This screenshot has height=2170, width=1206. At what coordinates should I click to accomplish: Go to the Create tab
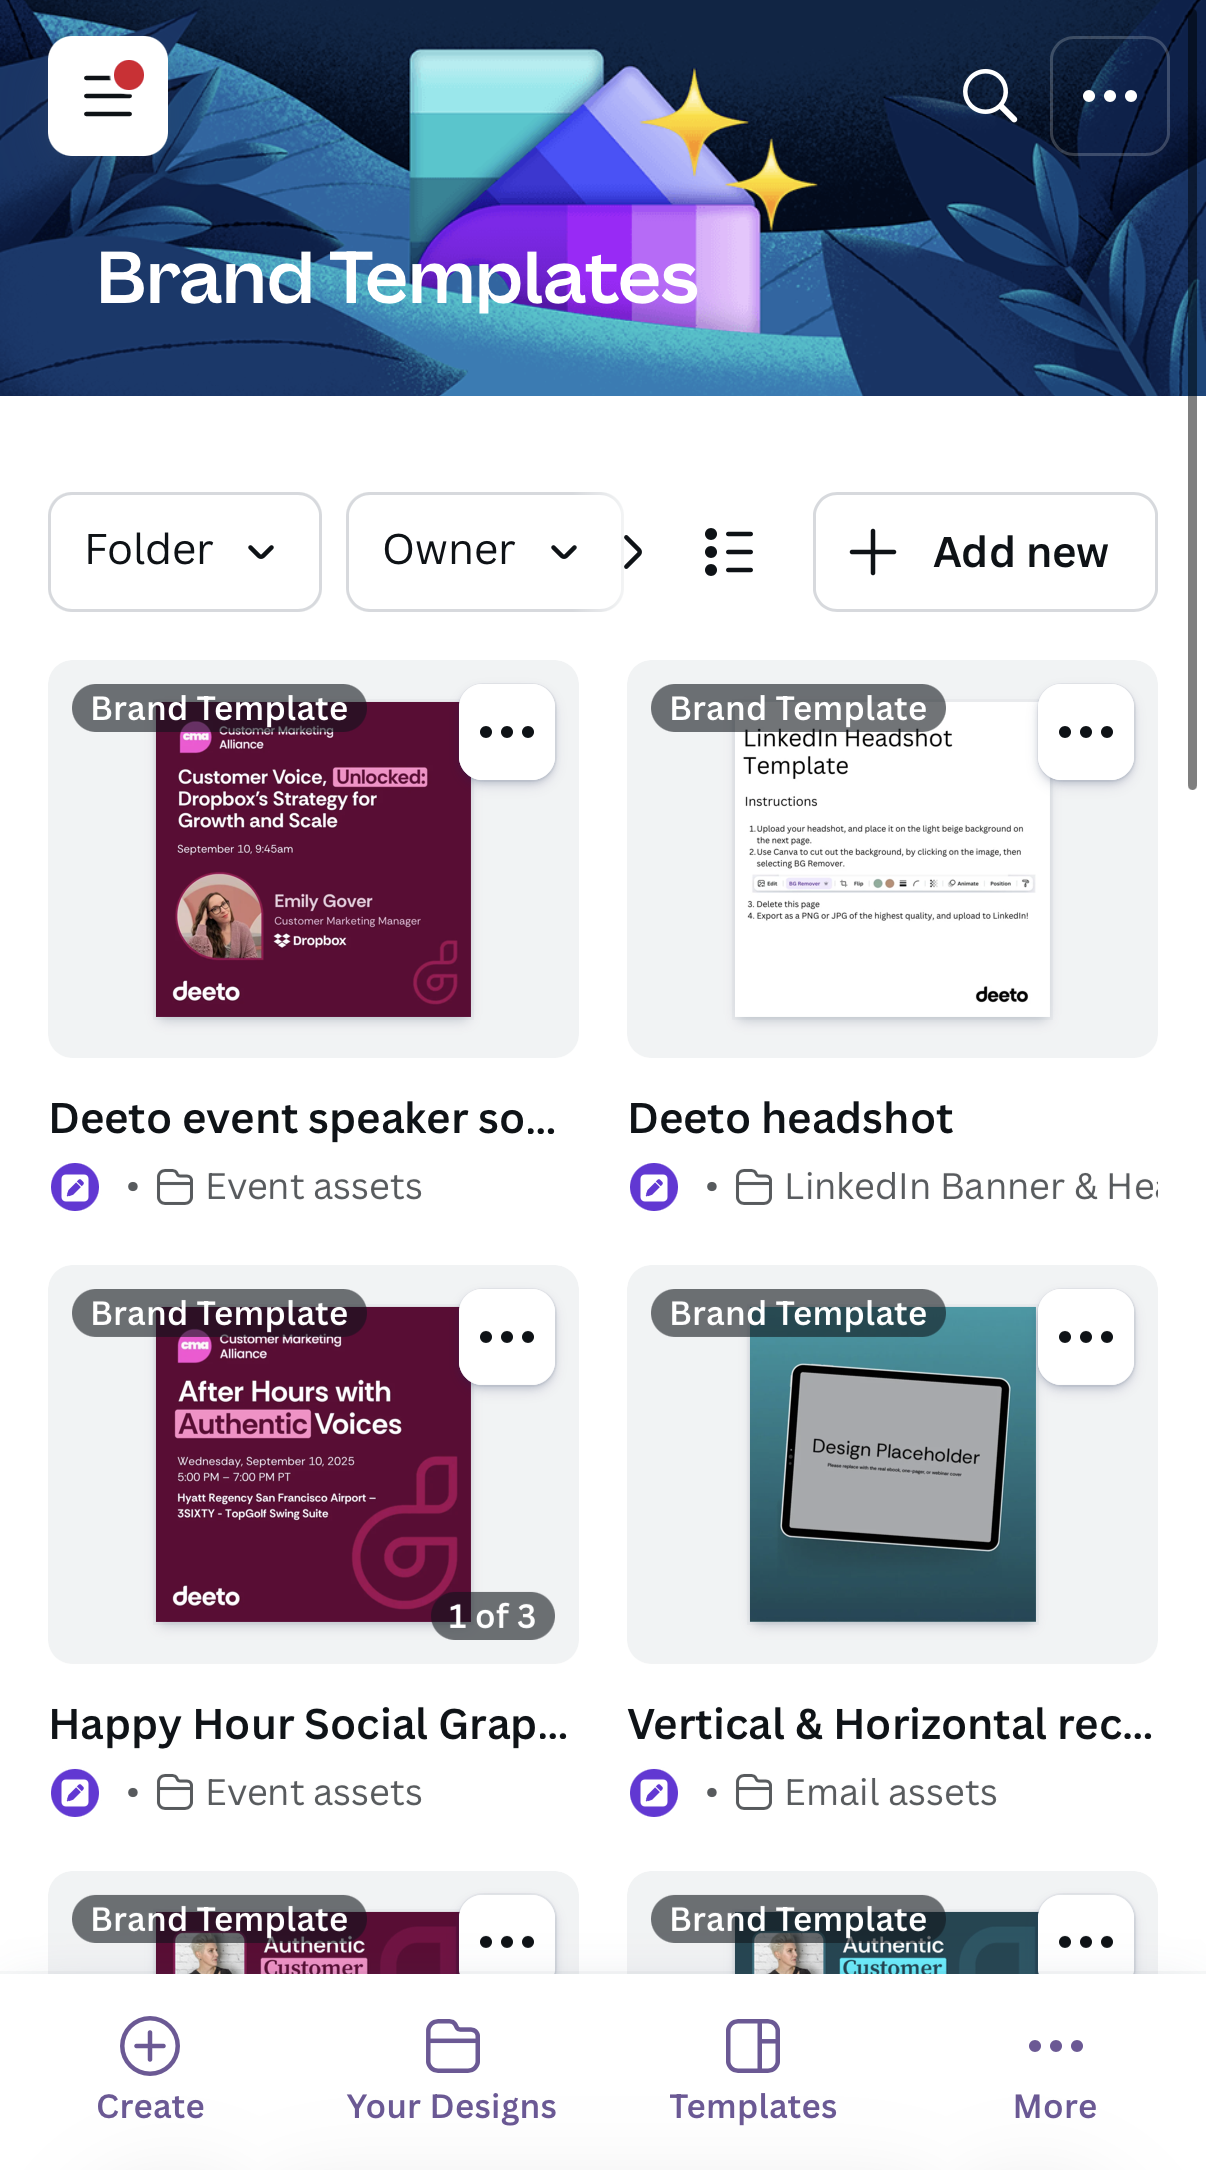click(x=150, y=2070)
